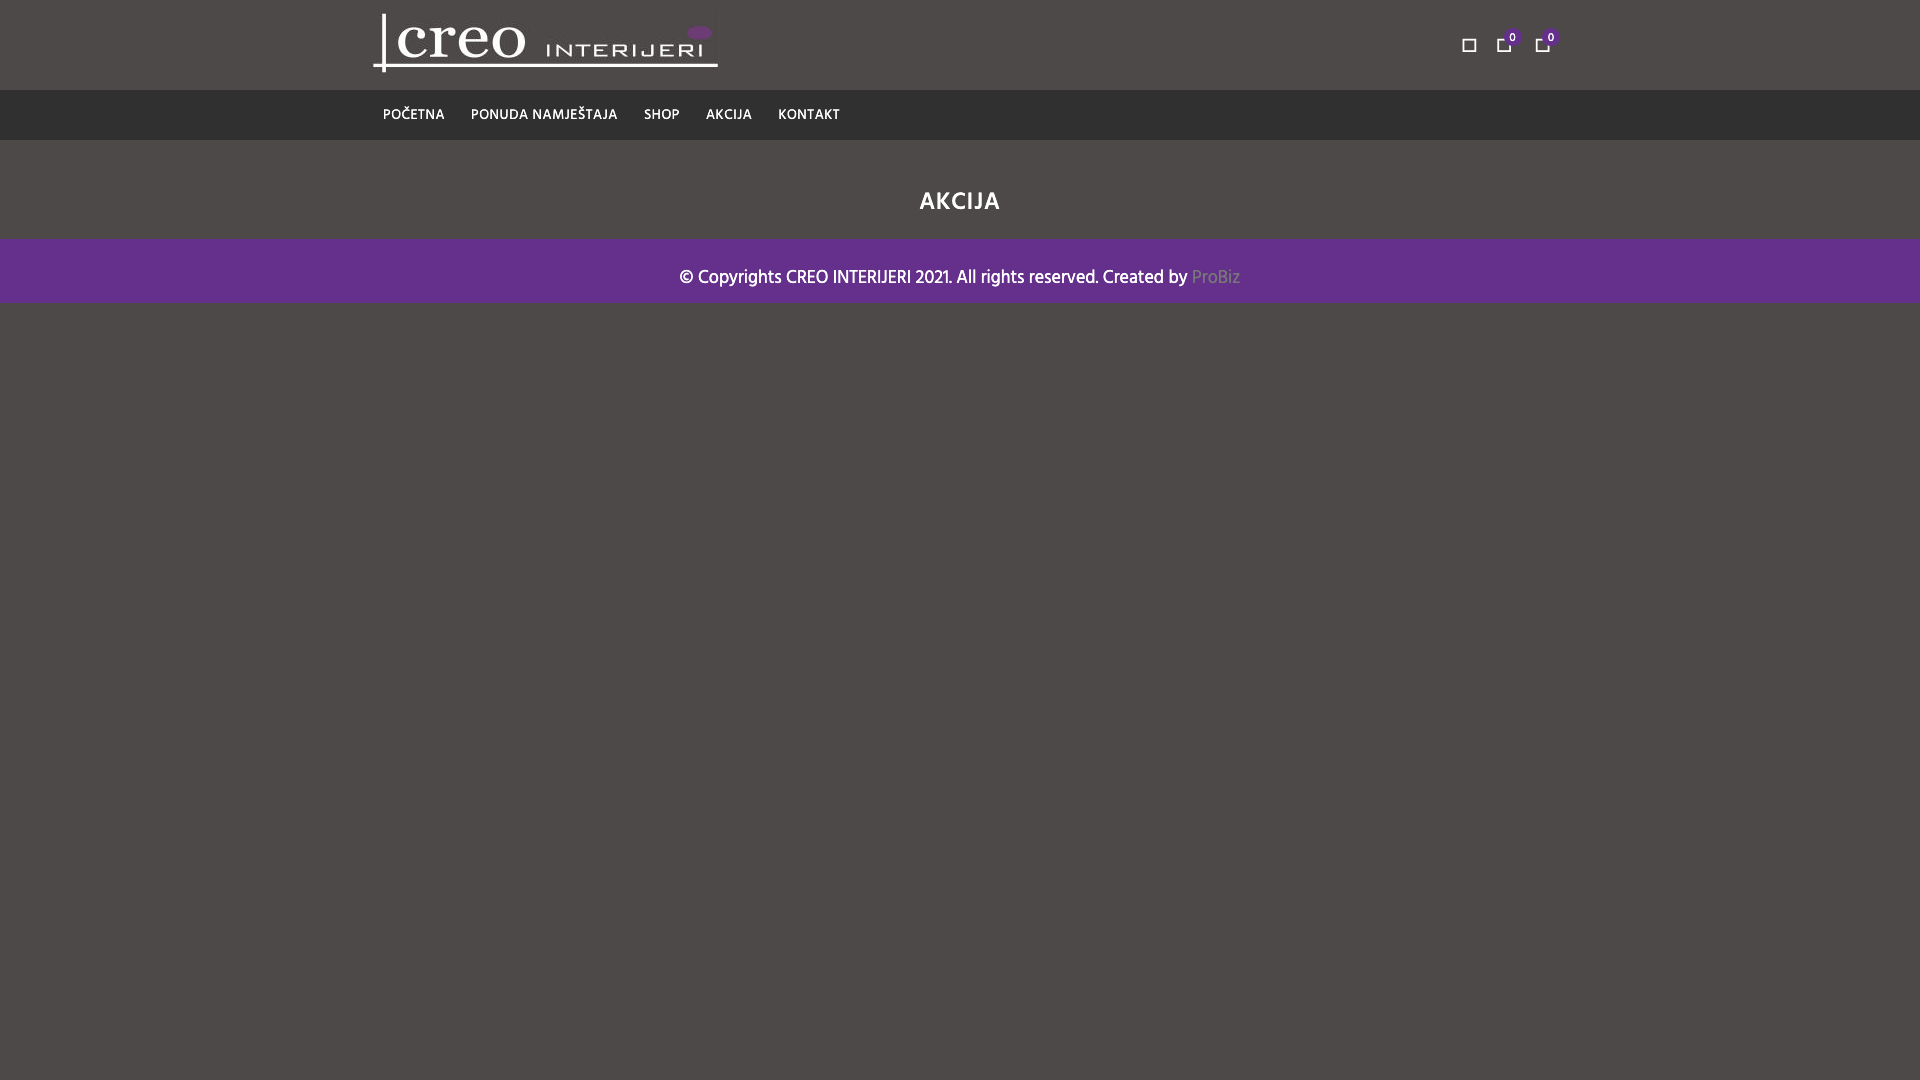Image resolution: width=1920 pixels, height=1080 pixels.
Task: Open the POČETNA menu item
Action: tap(413, 115)
